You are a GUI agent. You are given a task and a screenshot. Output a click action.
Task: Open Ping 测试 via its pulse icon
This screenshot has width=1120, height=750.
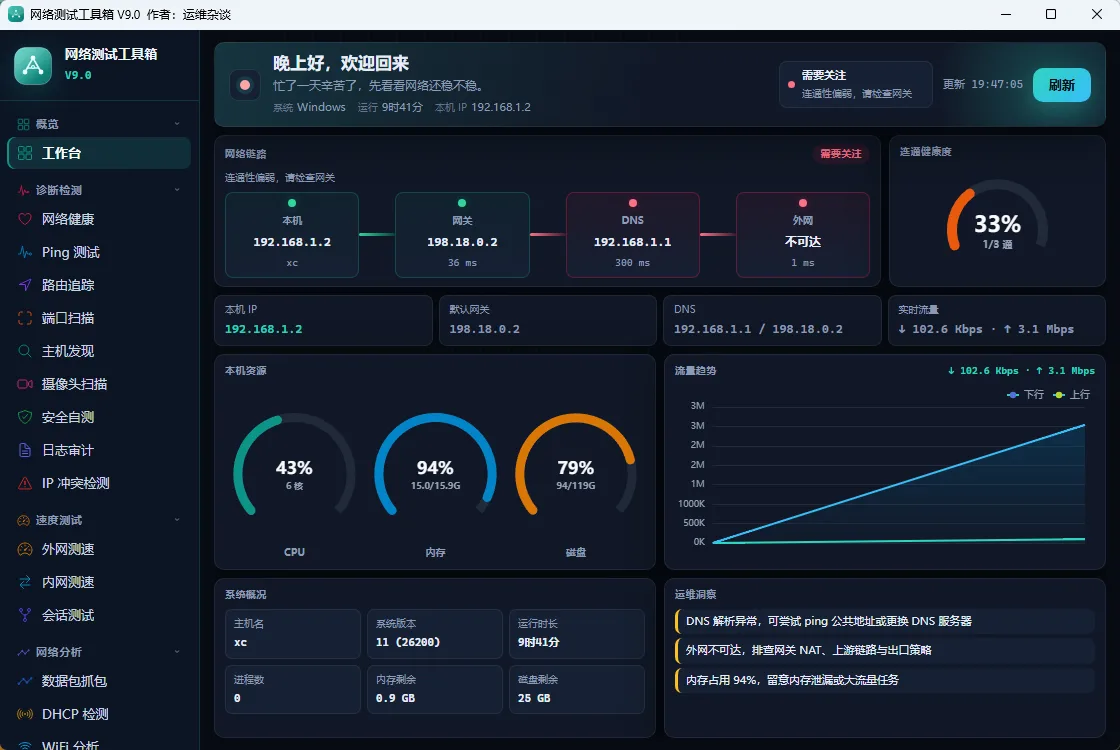click(25, 252)
